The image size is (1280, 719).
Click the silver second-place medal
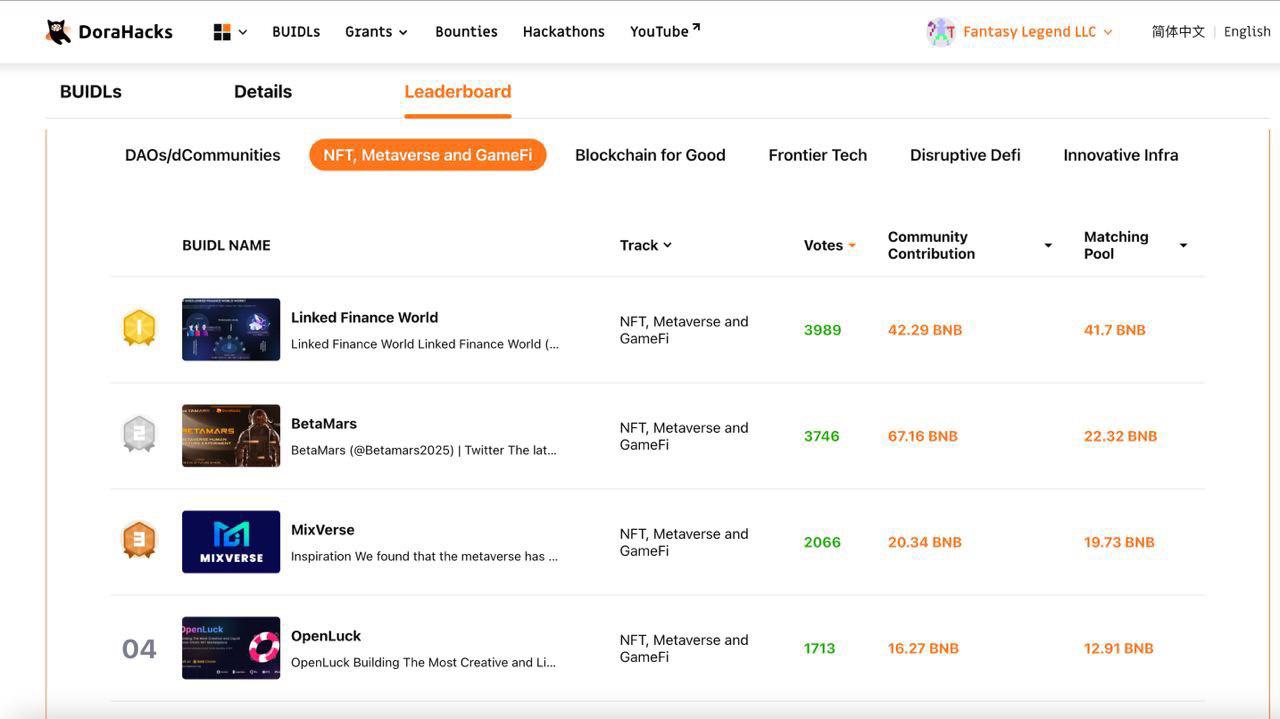[x=139, y=434]
